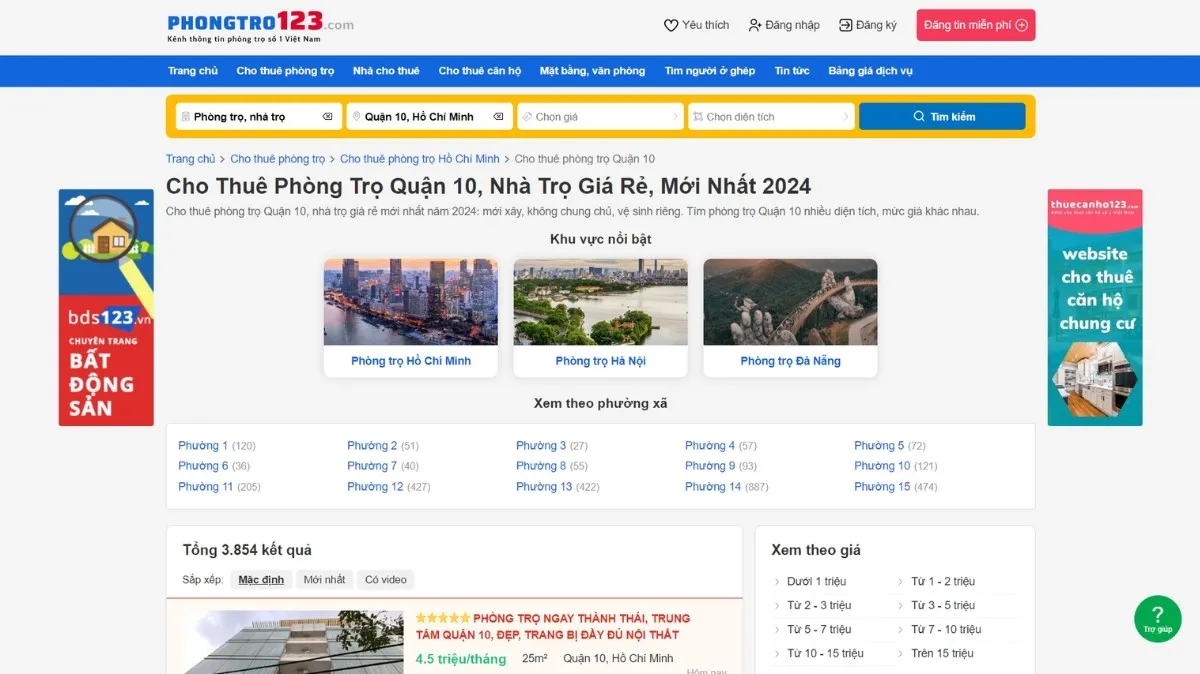Open favorites via the Yêu thích heart icon
The height and width of the screenshot is (674, 1200).
tap(670, 24)
